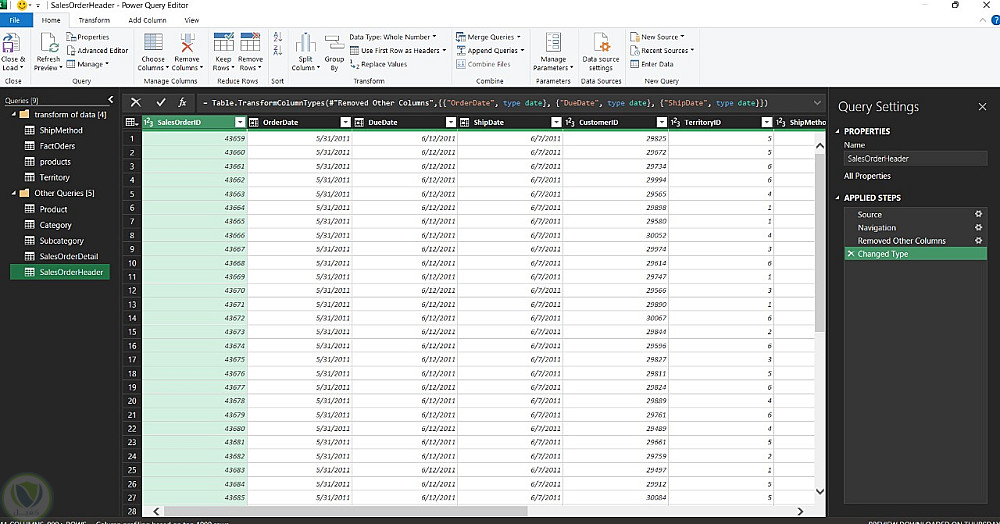Open the table corner menu icon
The image size is (1000, 524).
pos(131,122)
